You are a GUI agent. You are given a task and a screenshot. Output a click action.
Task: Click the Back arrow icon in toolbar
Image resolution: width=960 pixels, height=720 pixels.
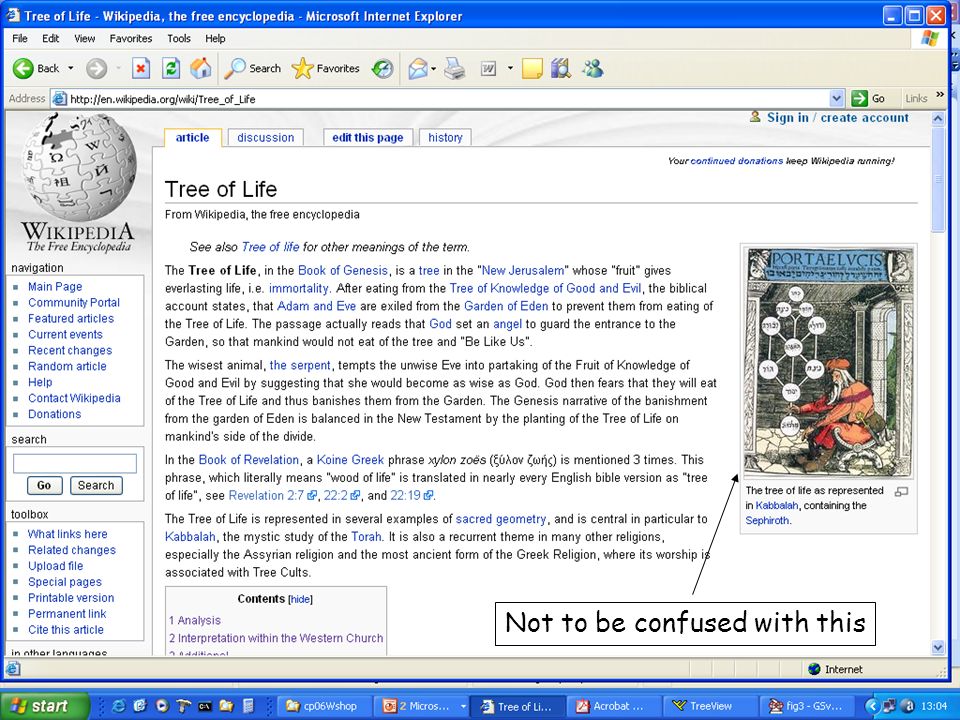[x=23, y=69]
